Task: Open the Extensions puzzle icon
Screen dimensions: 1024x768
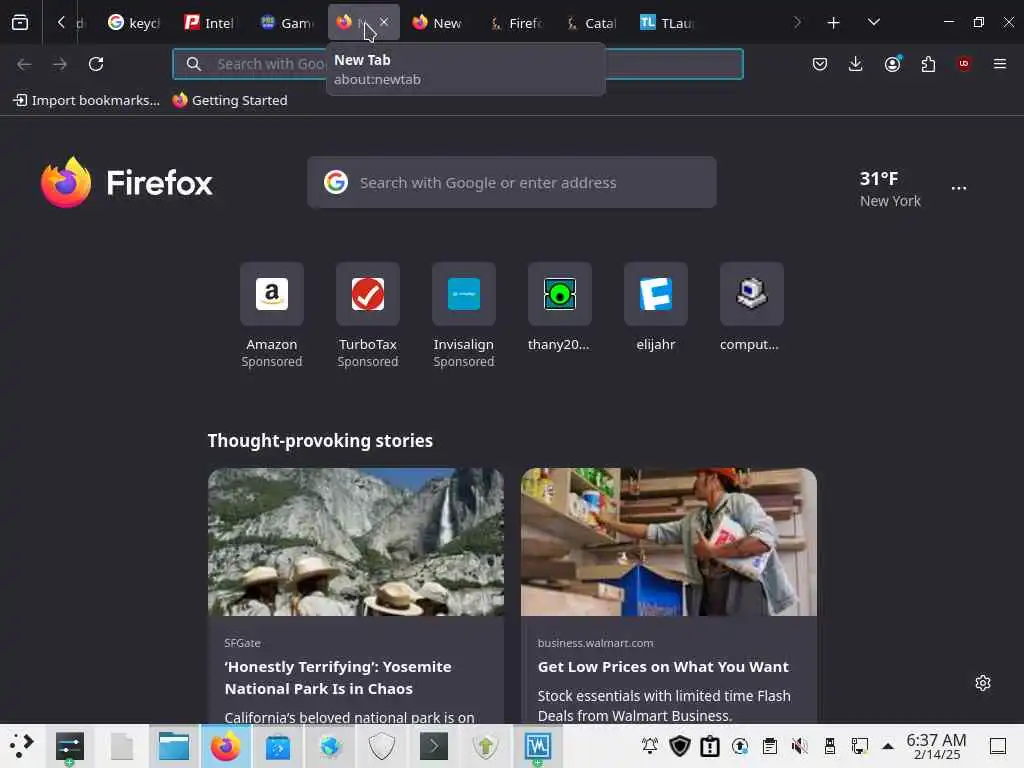Action: (928, 64)
